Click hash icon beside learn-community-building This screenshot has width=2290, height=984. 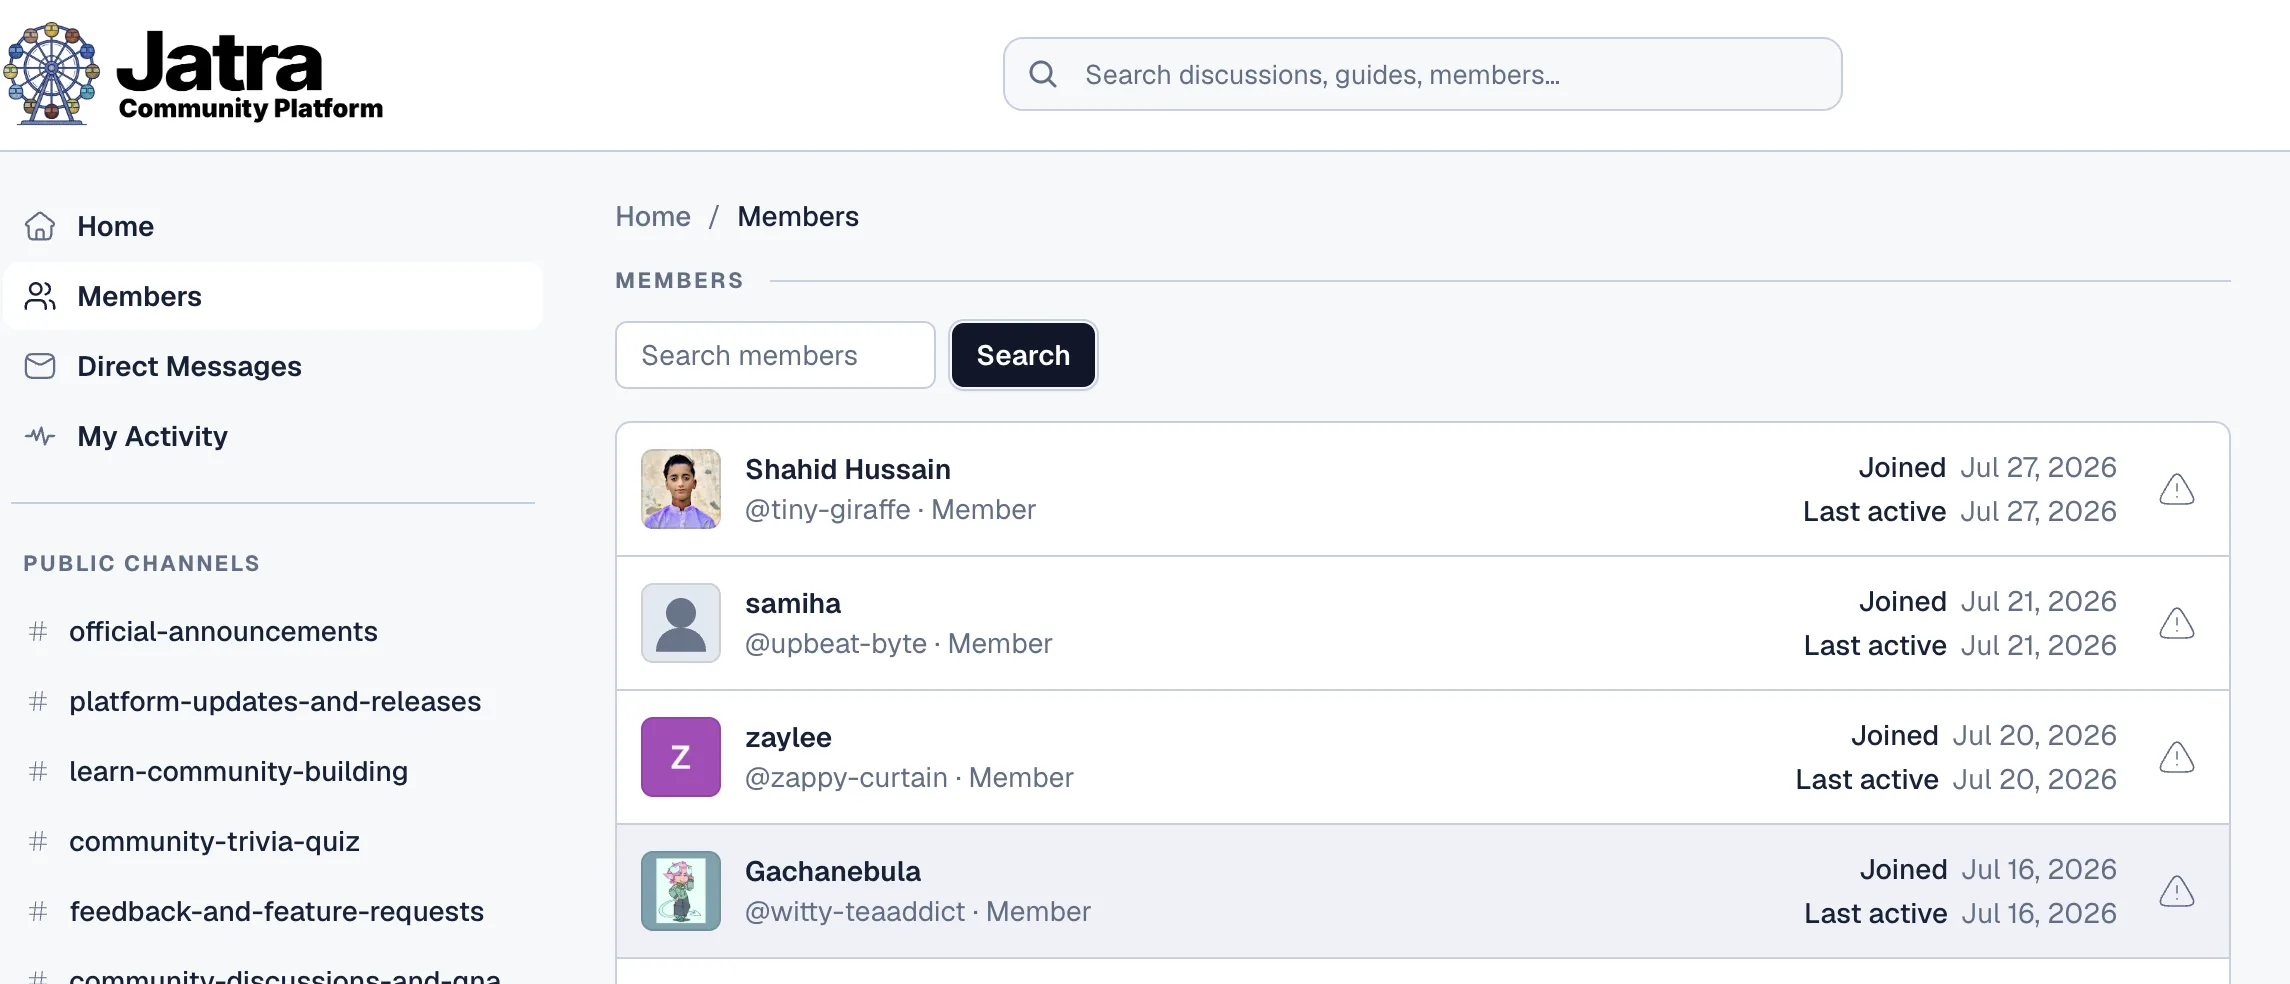(x=38, y=771)
